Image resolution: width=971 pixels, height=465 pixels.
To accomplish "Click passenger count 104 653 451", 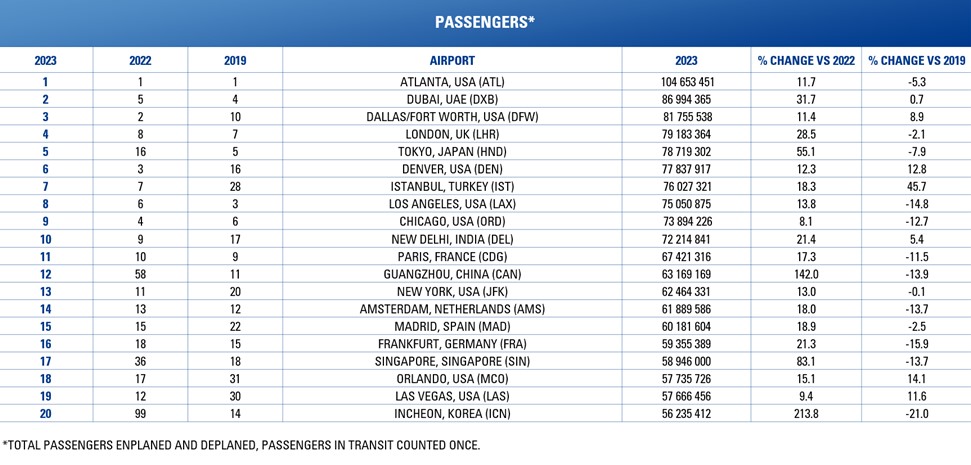I will click(686, 82).
